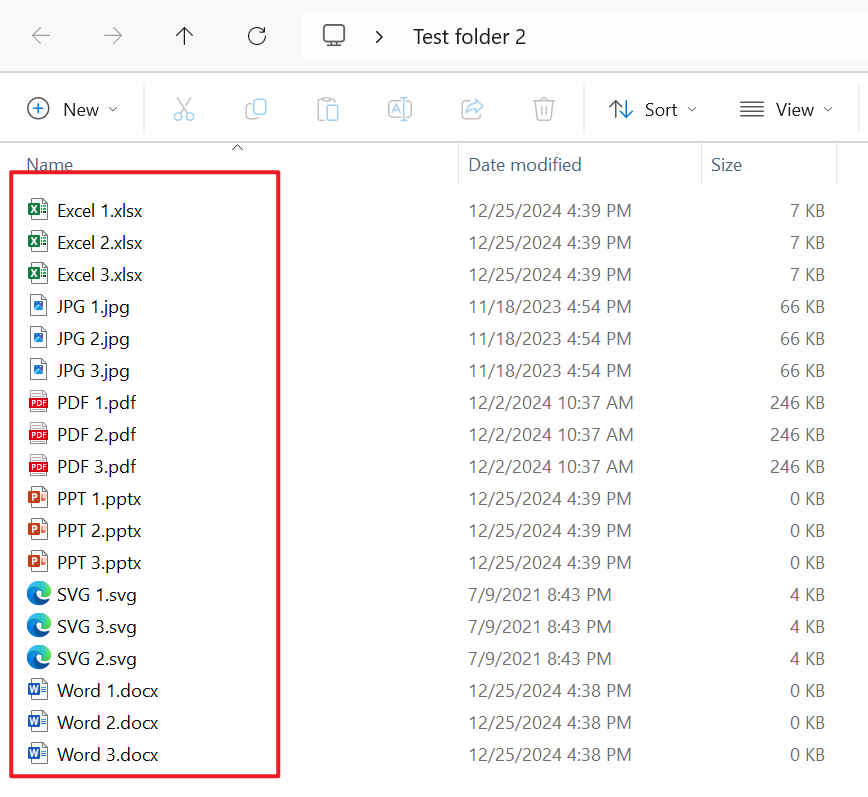Refresh the folder view
Viewport: 868px width, 797px height.
(x=257, y=37)
